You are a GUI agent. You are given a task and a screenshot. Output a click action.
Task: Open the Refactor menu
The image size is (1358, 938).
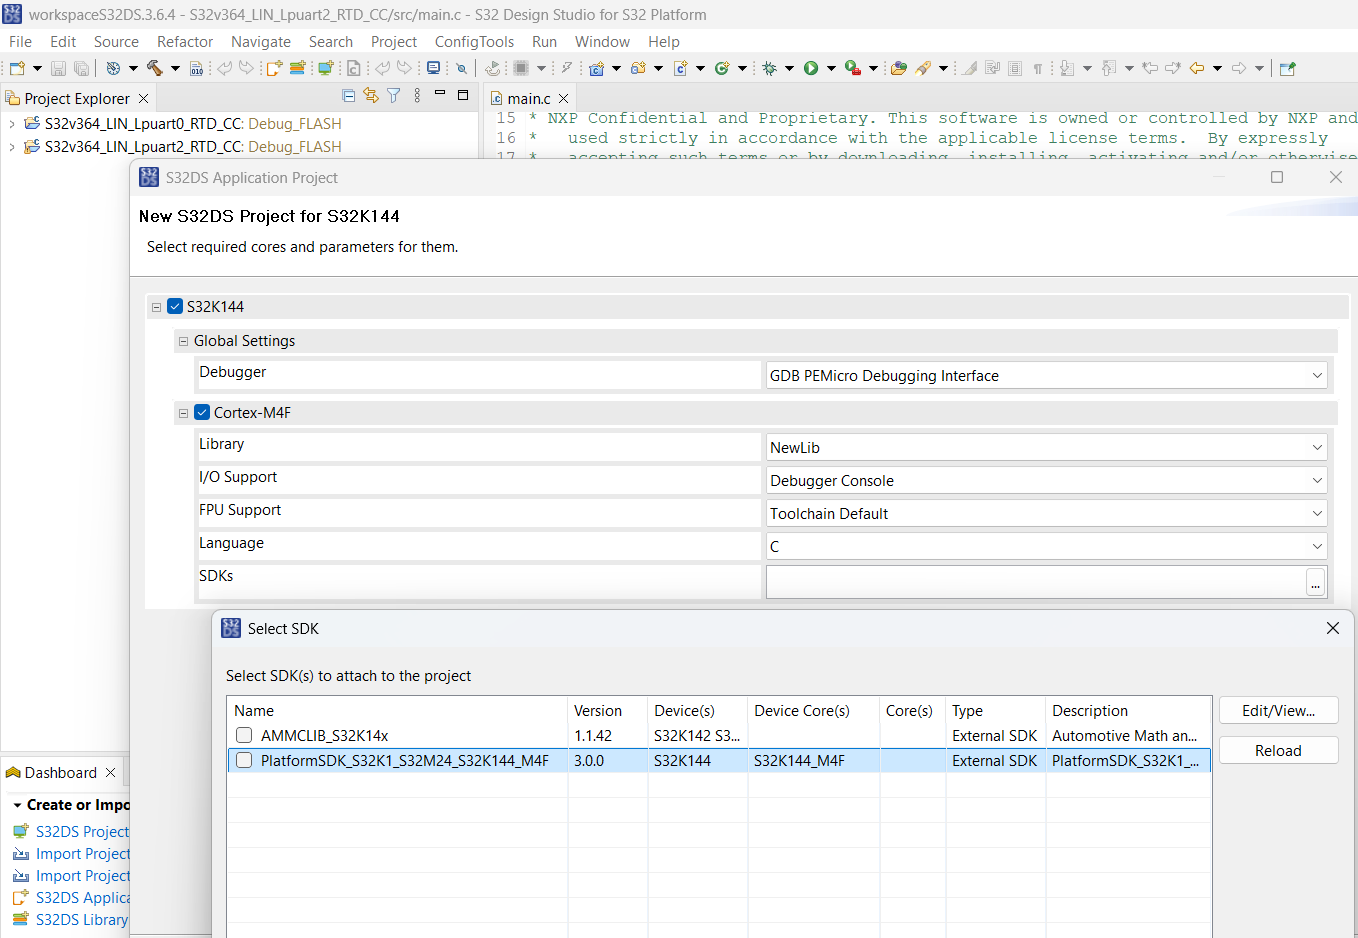pyautogui.click(x=185, y=42)
